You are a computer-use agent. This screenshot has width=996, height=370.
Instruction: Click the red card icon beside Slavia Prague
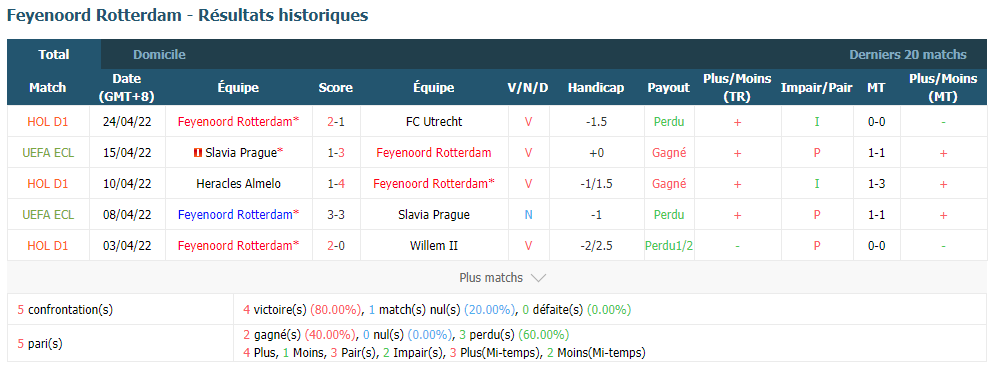click(198, 153)
